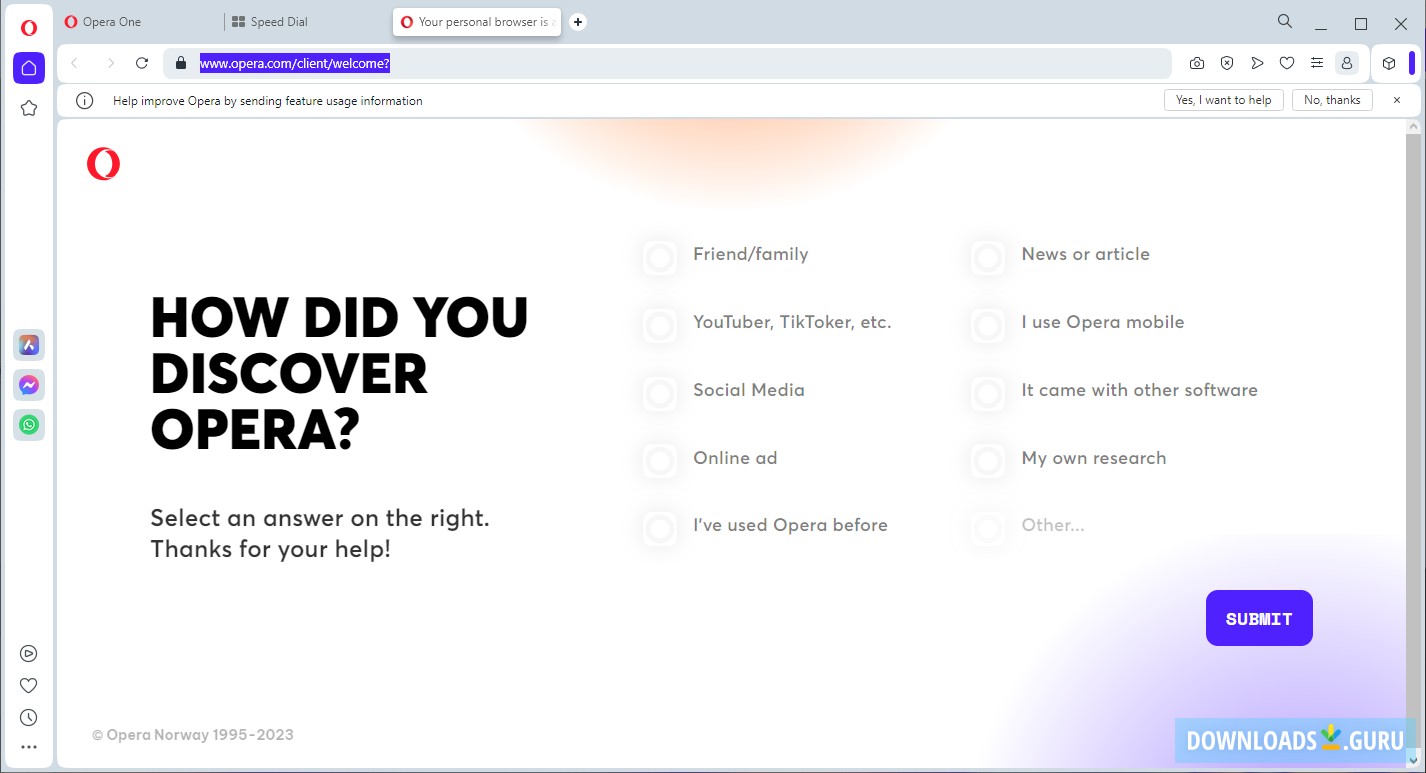Viewport: 1426px width, 773px height.
Task: Go forward to the next page
Action: [110, 63]
